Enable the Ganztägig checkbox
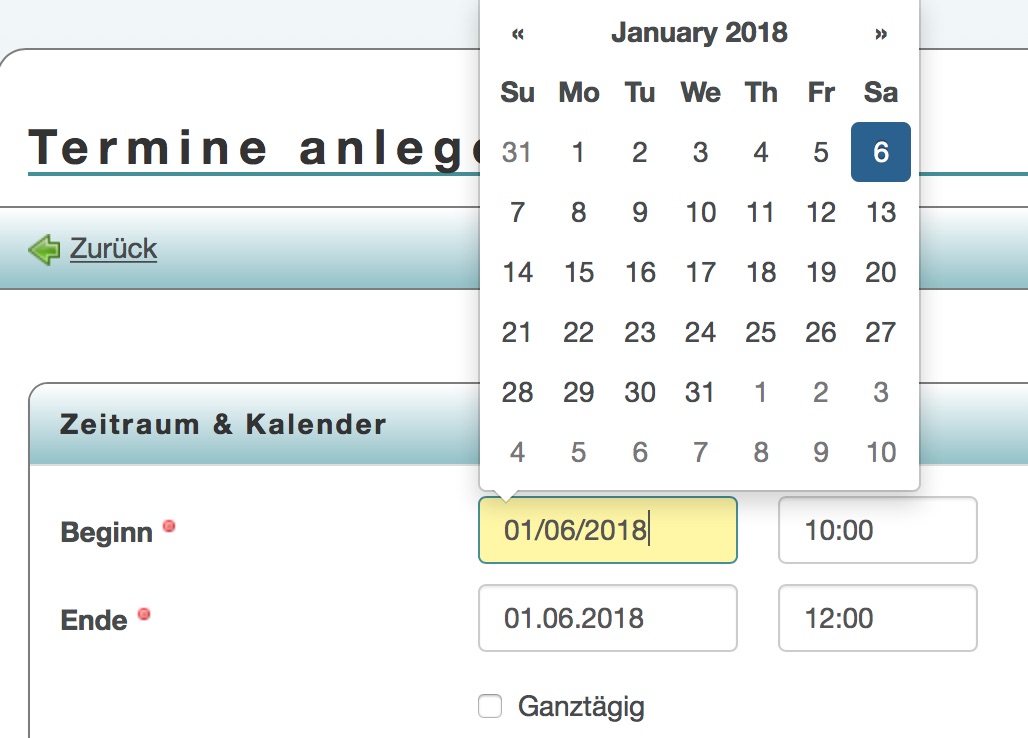1028x738 pixels. (490, 706)
